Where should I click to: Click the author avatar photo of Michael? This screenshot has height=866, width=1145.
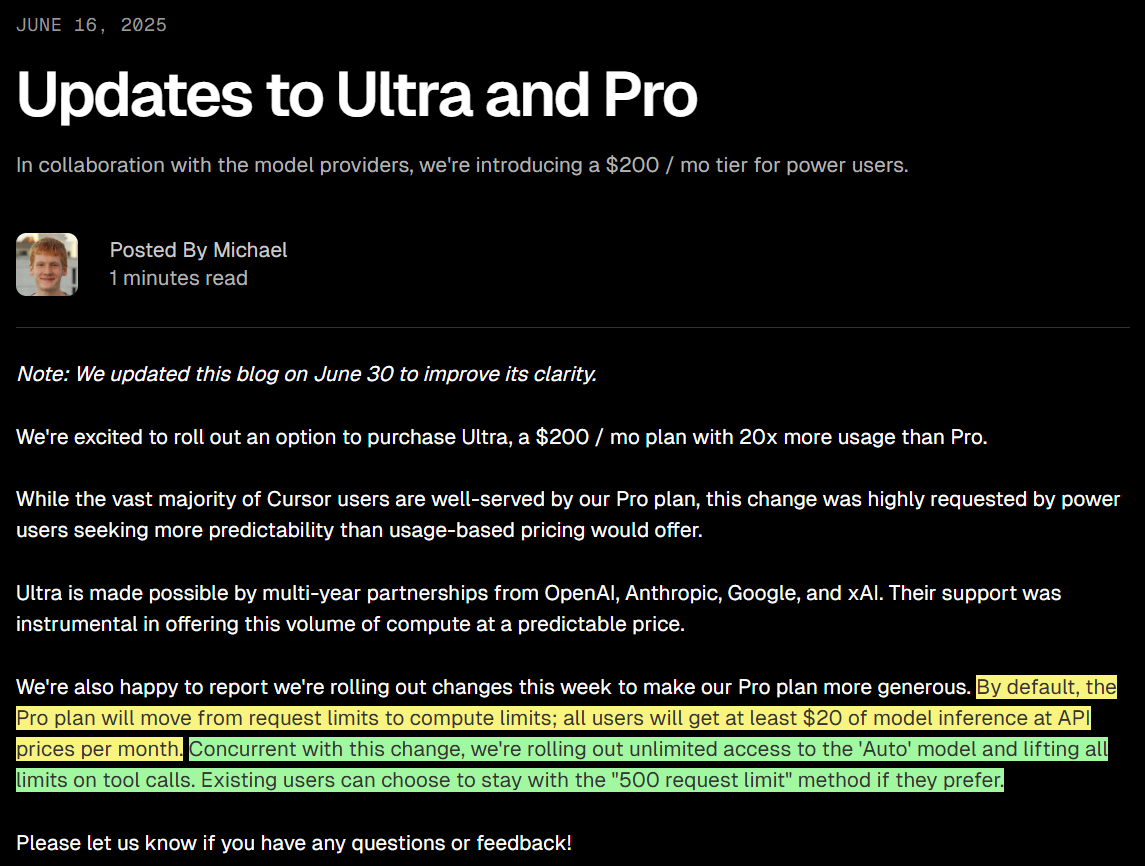pos(47,264)
